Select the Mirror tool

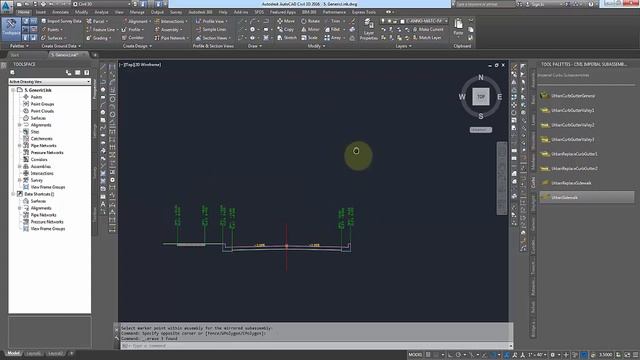coord(311,29)
